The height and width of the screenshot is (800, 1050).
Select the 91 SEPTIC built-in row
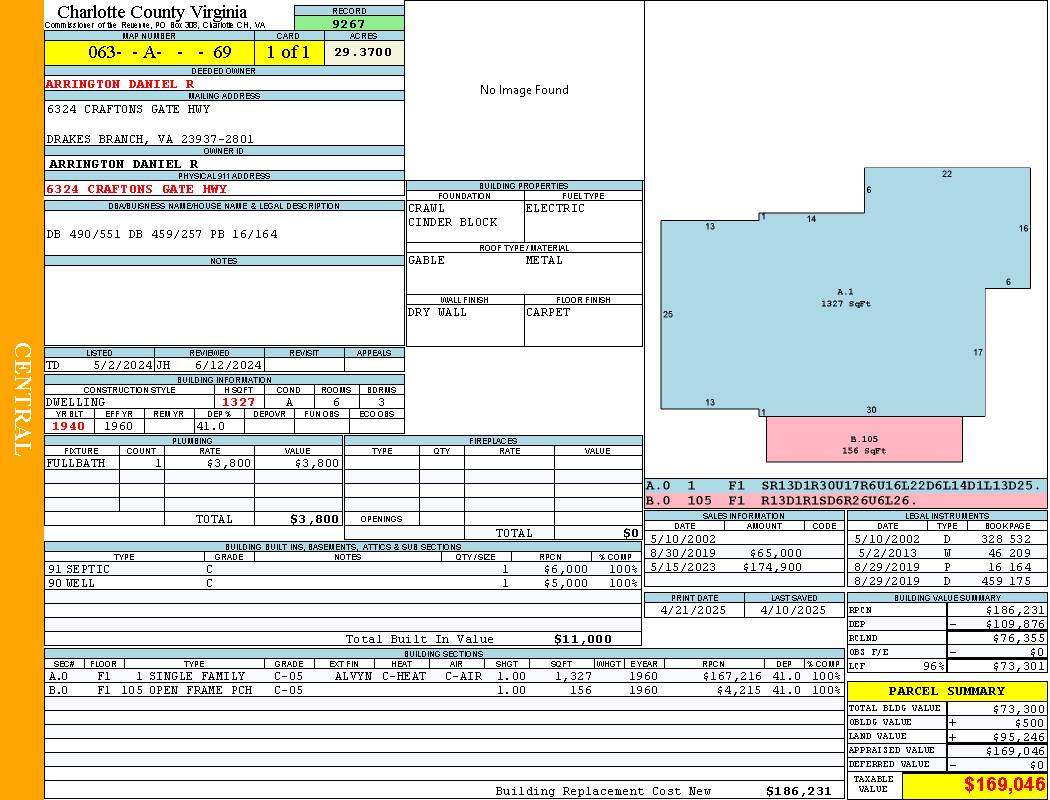click(x=343, y=569)
